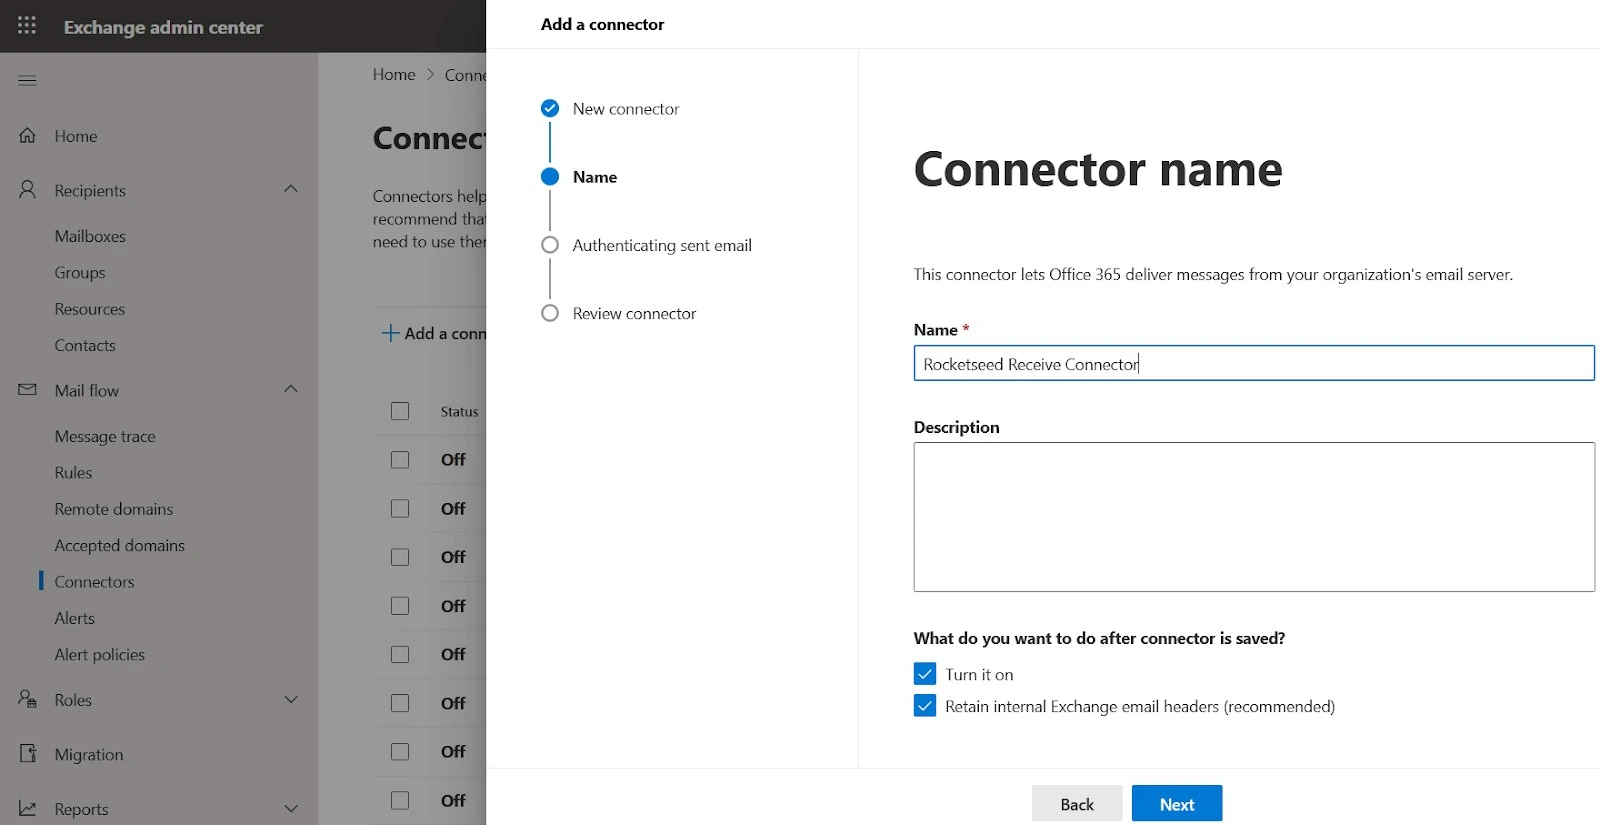
Task: Tick the select-all checkbox beside Status
Action: [x=400, y=411]
